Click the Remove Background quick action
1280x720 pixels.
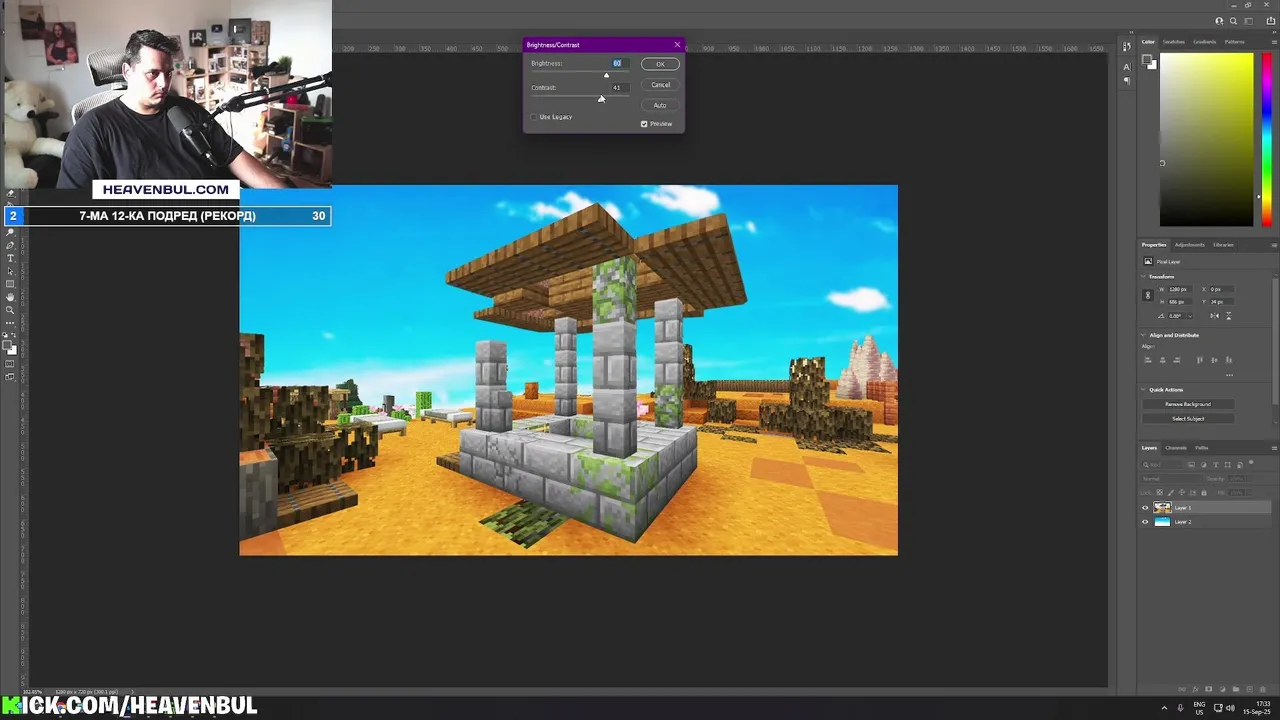[1188, 404]
